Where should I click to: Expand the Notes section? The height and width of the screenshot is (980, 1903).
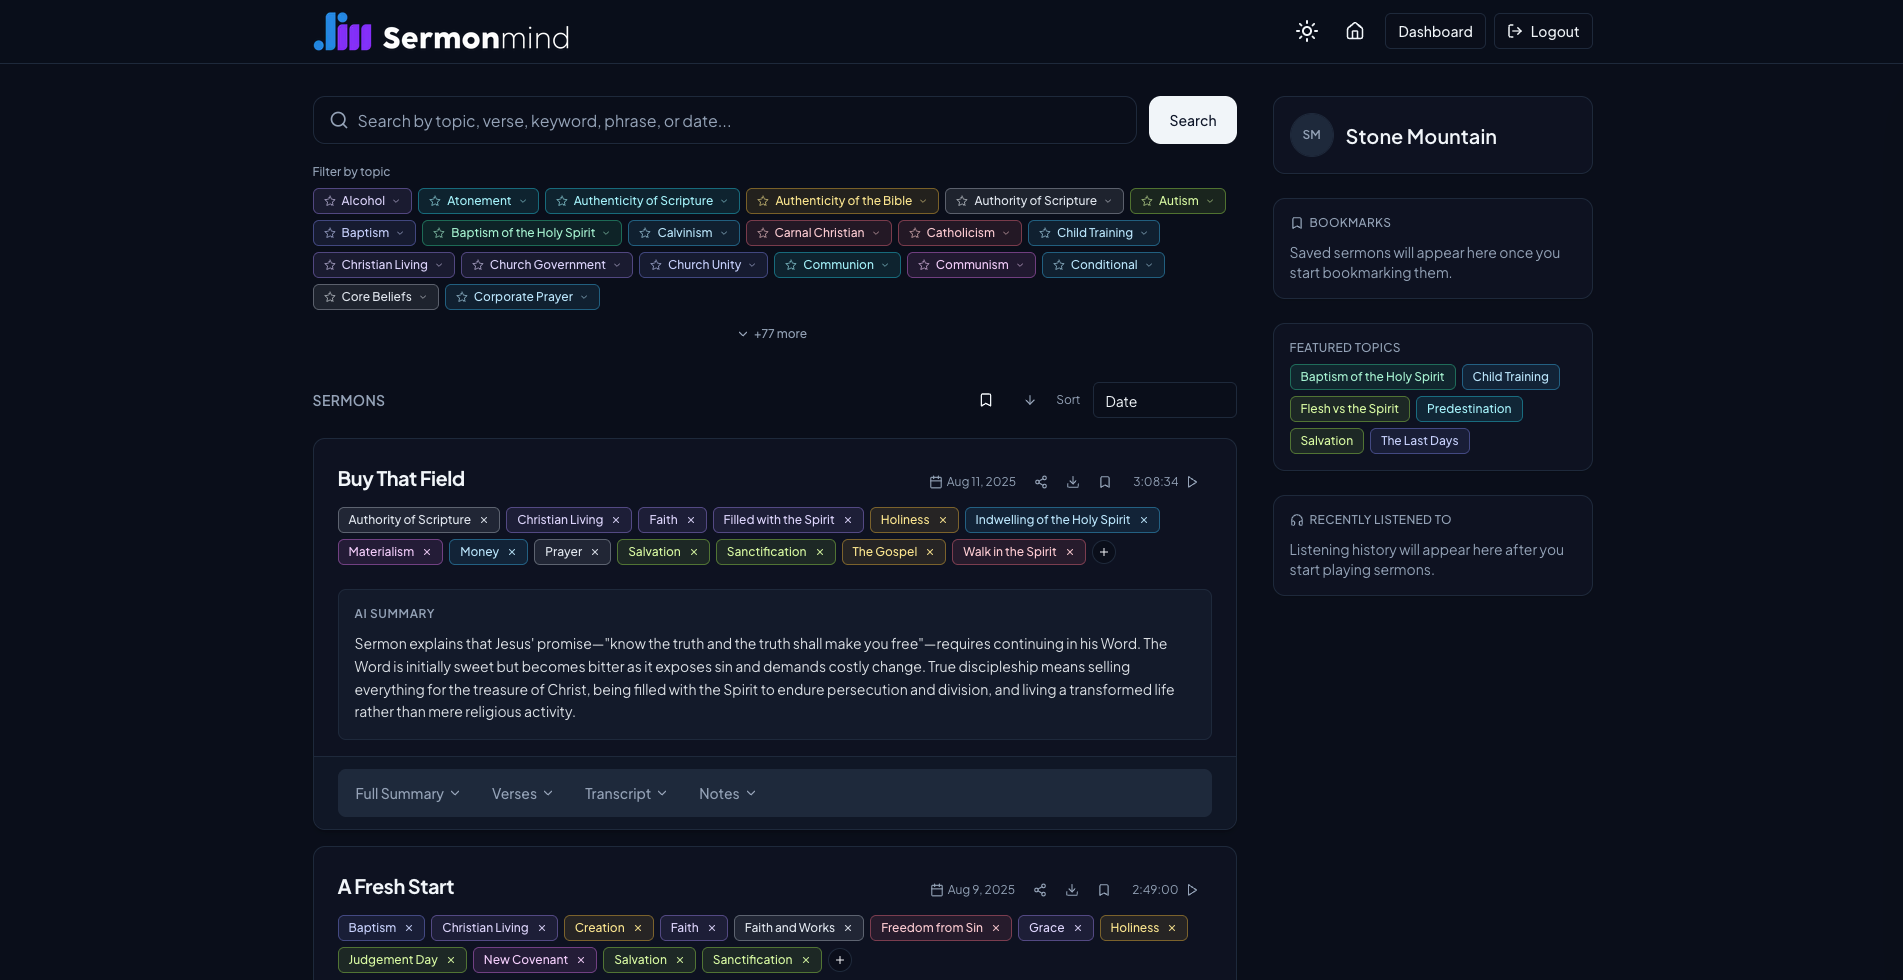[727, 793]
